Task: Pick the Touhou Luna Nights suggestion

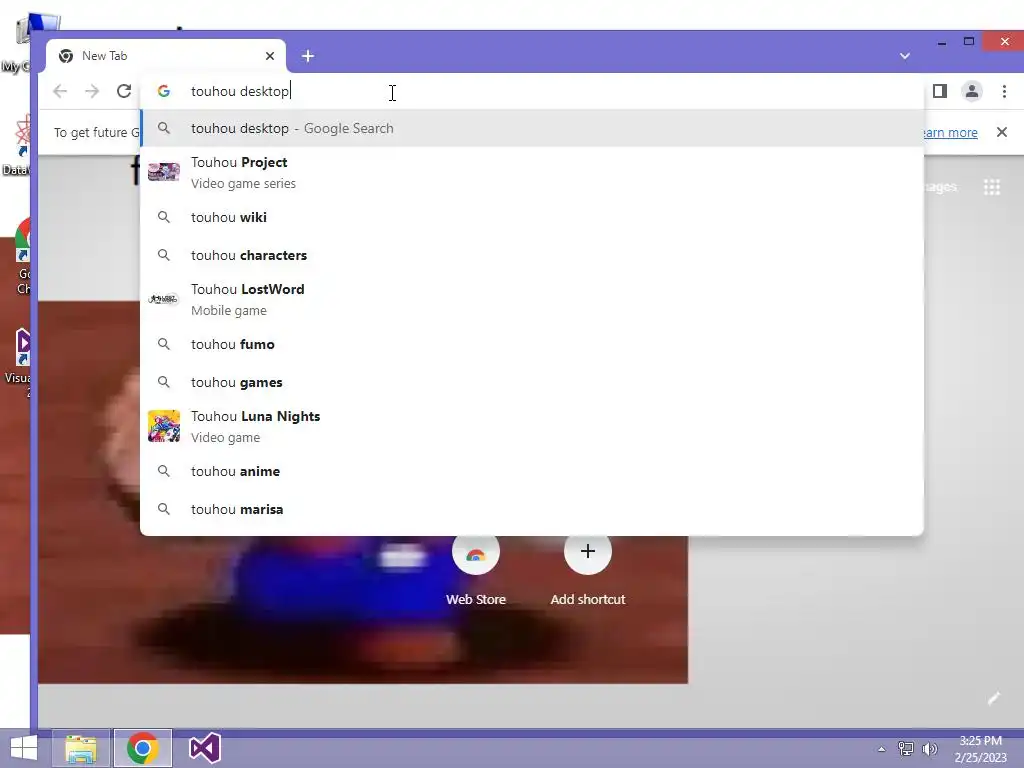Action: click(x=532, y=426)
